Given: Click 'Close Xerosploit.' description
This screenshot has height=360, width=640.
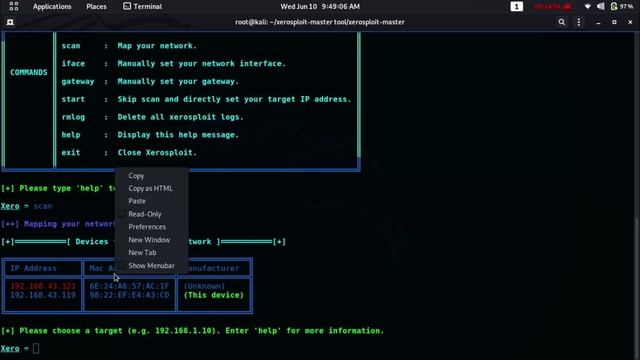Looking at the screenshot, I should 157,153.
